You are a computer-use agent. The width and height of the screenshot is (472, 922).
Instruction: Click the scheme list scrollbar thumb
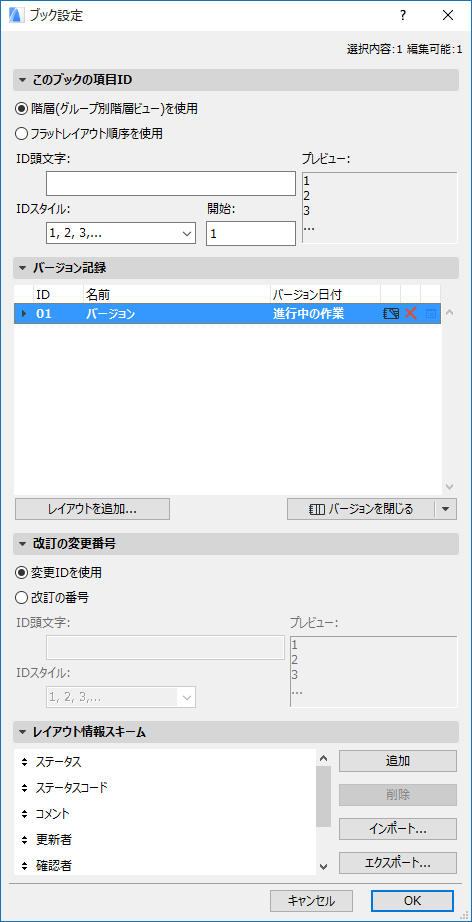[x=324, y=797]
